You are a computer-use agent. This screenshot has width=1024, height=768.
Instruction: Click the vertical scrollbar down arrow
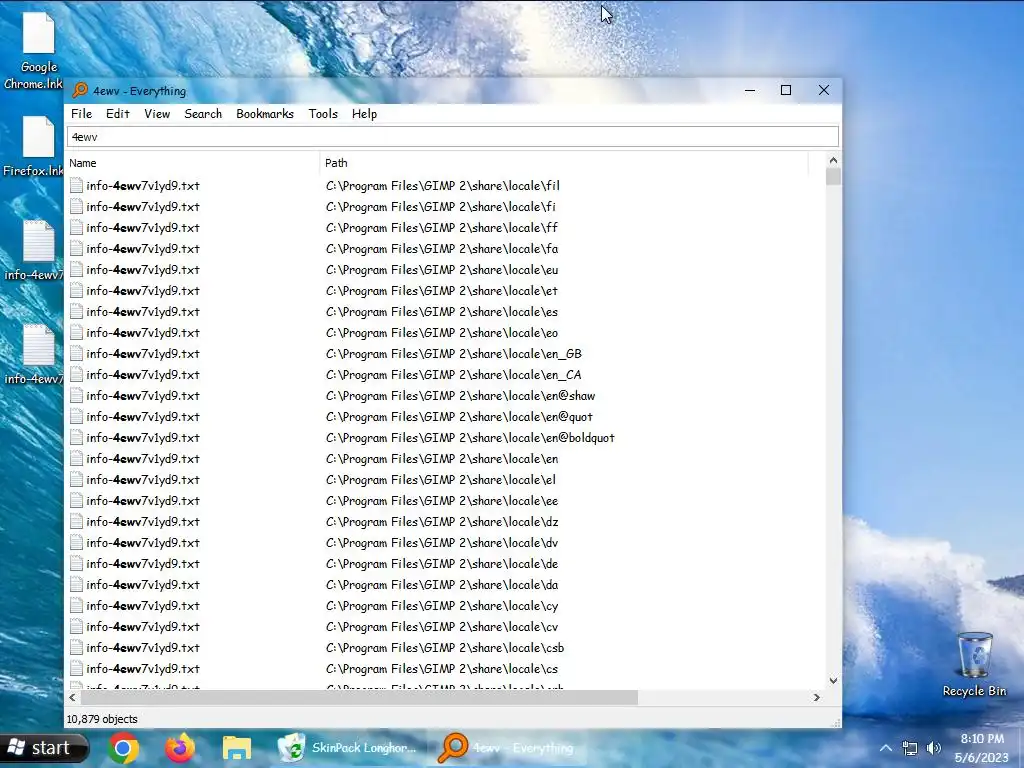[833, 680]
